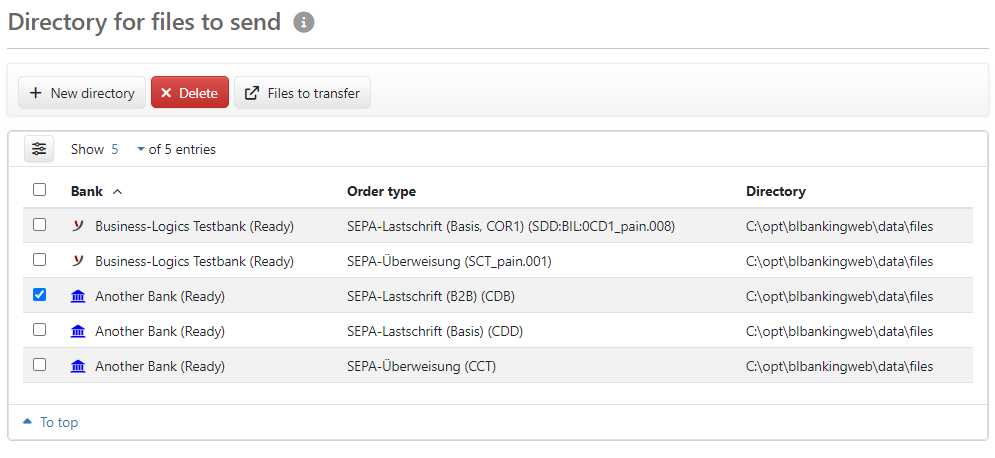The height and width of the screenshot is (458, 995).
Task: Click the Business-Logics logo in the SDD row
Action: point(78,226)
